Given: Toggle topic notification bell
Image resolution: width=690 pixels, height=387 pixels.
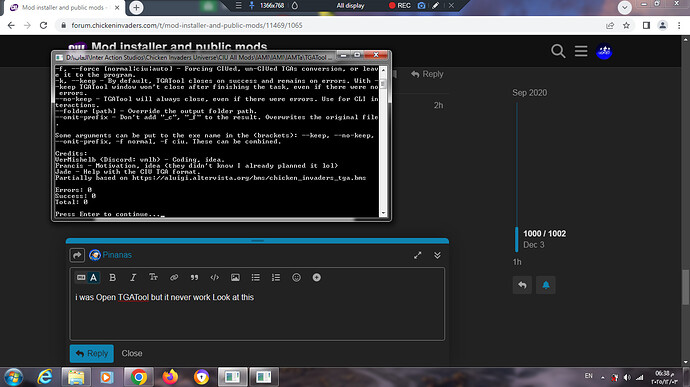Looking at the screenshot, I should (x=546, y=285).
